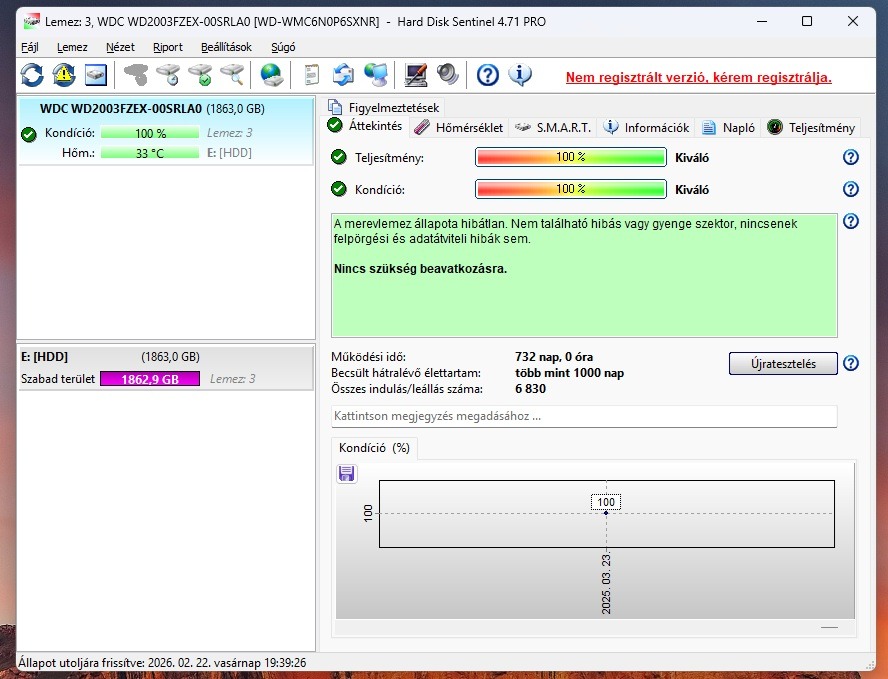Screen dimensions: 888x679
Task: Select the E: [HDD] partition entry
Action: point(166,368)
